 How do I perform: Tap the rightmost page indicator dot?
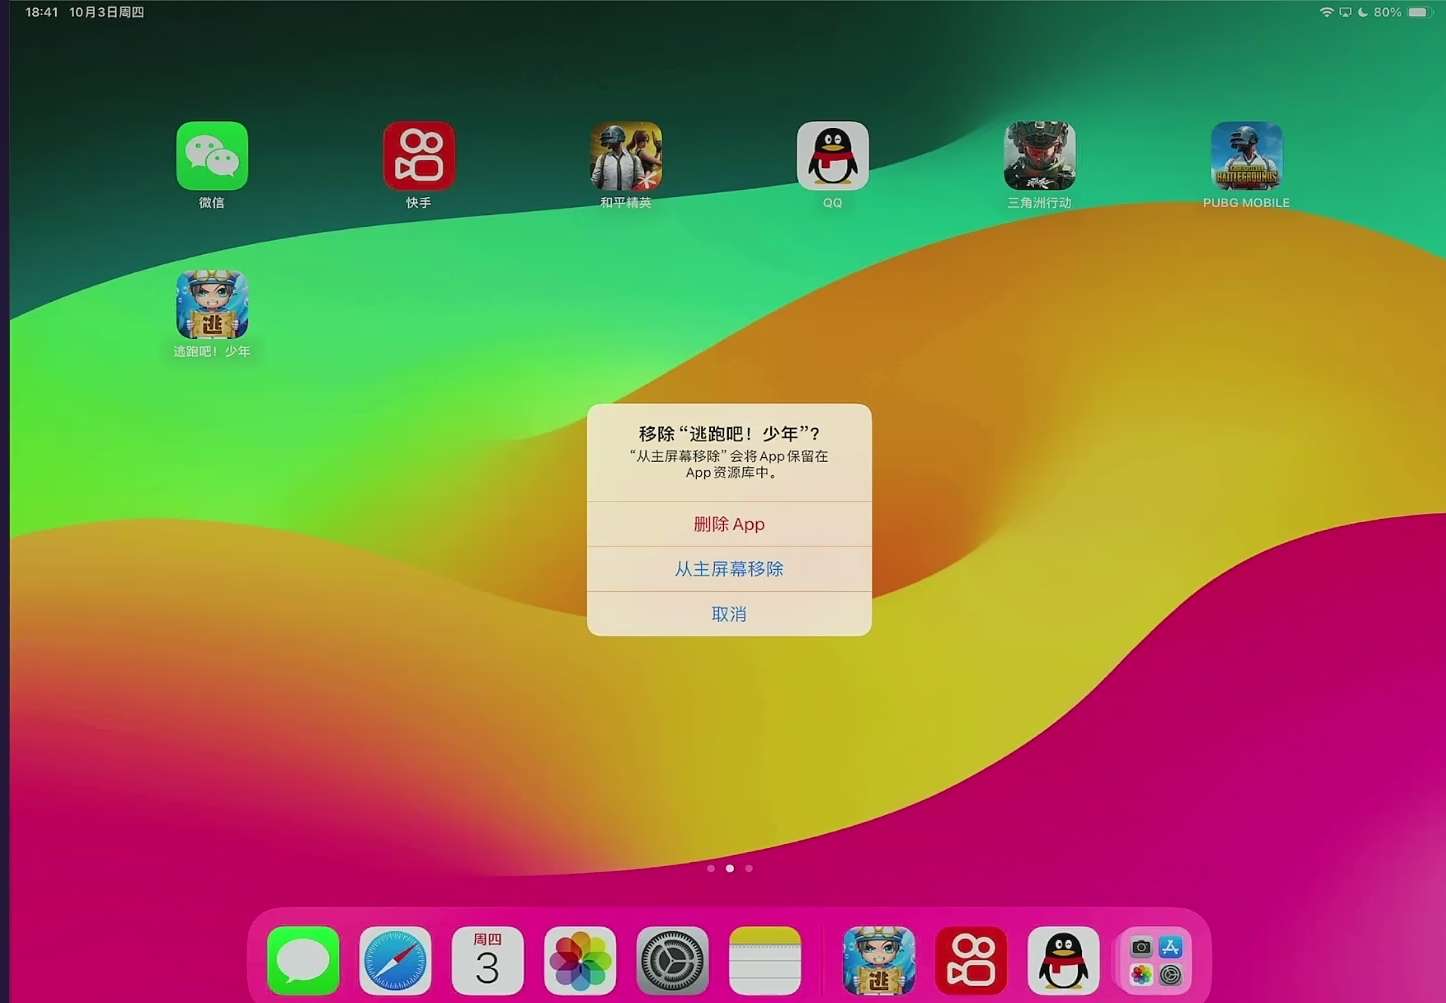pos(749,868)
